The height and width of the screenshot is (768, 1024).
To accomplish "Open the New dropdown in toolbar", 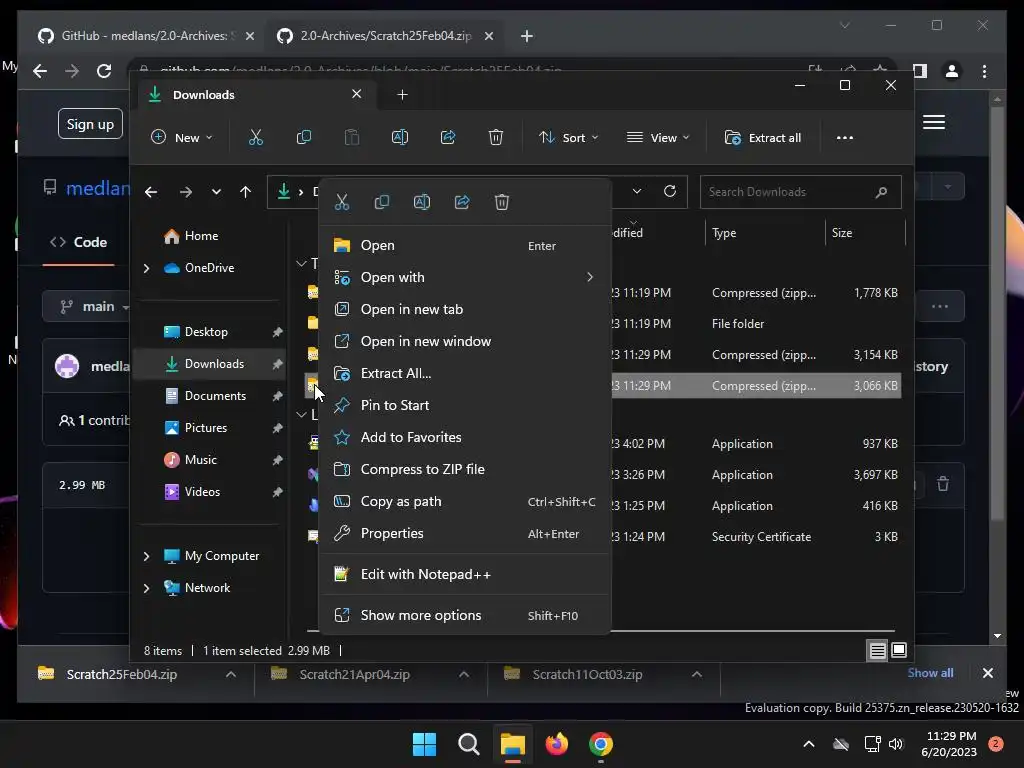I will pos(182,138).
